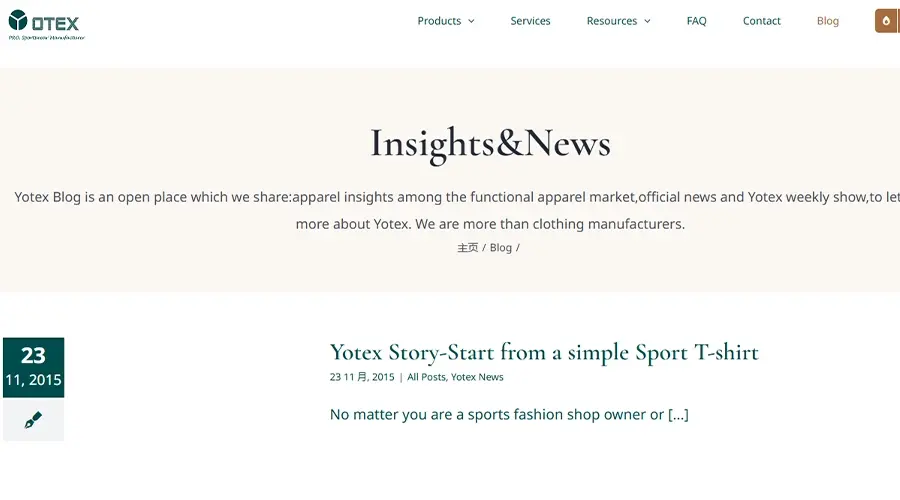Screen dimensions: 900x500
Task: Click the PRO Sportswear Manufacturer tagline
Action: tap(46, 38)
